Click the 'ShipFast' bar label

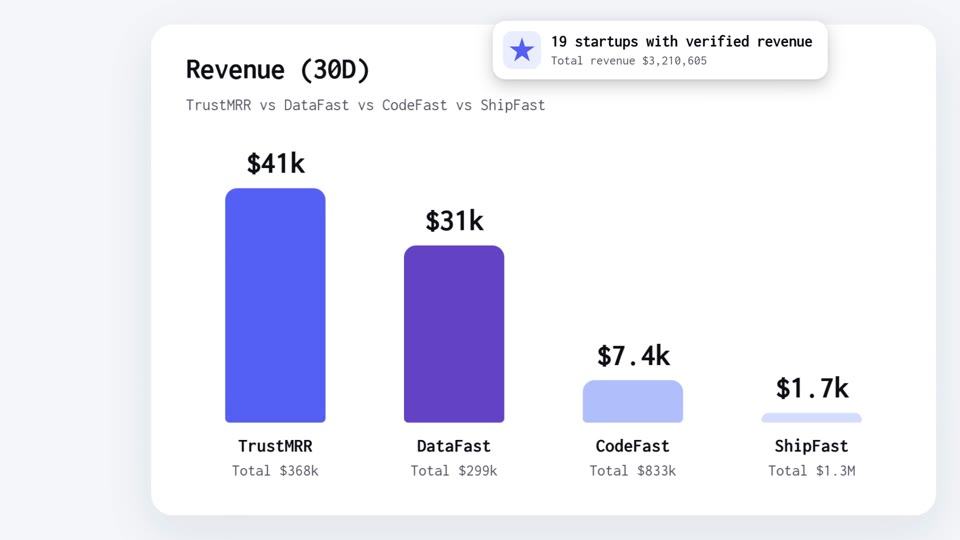click(811, 446)
